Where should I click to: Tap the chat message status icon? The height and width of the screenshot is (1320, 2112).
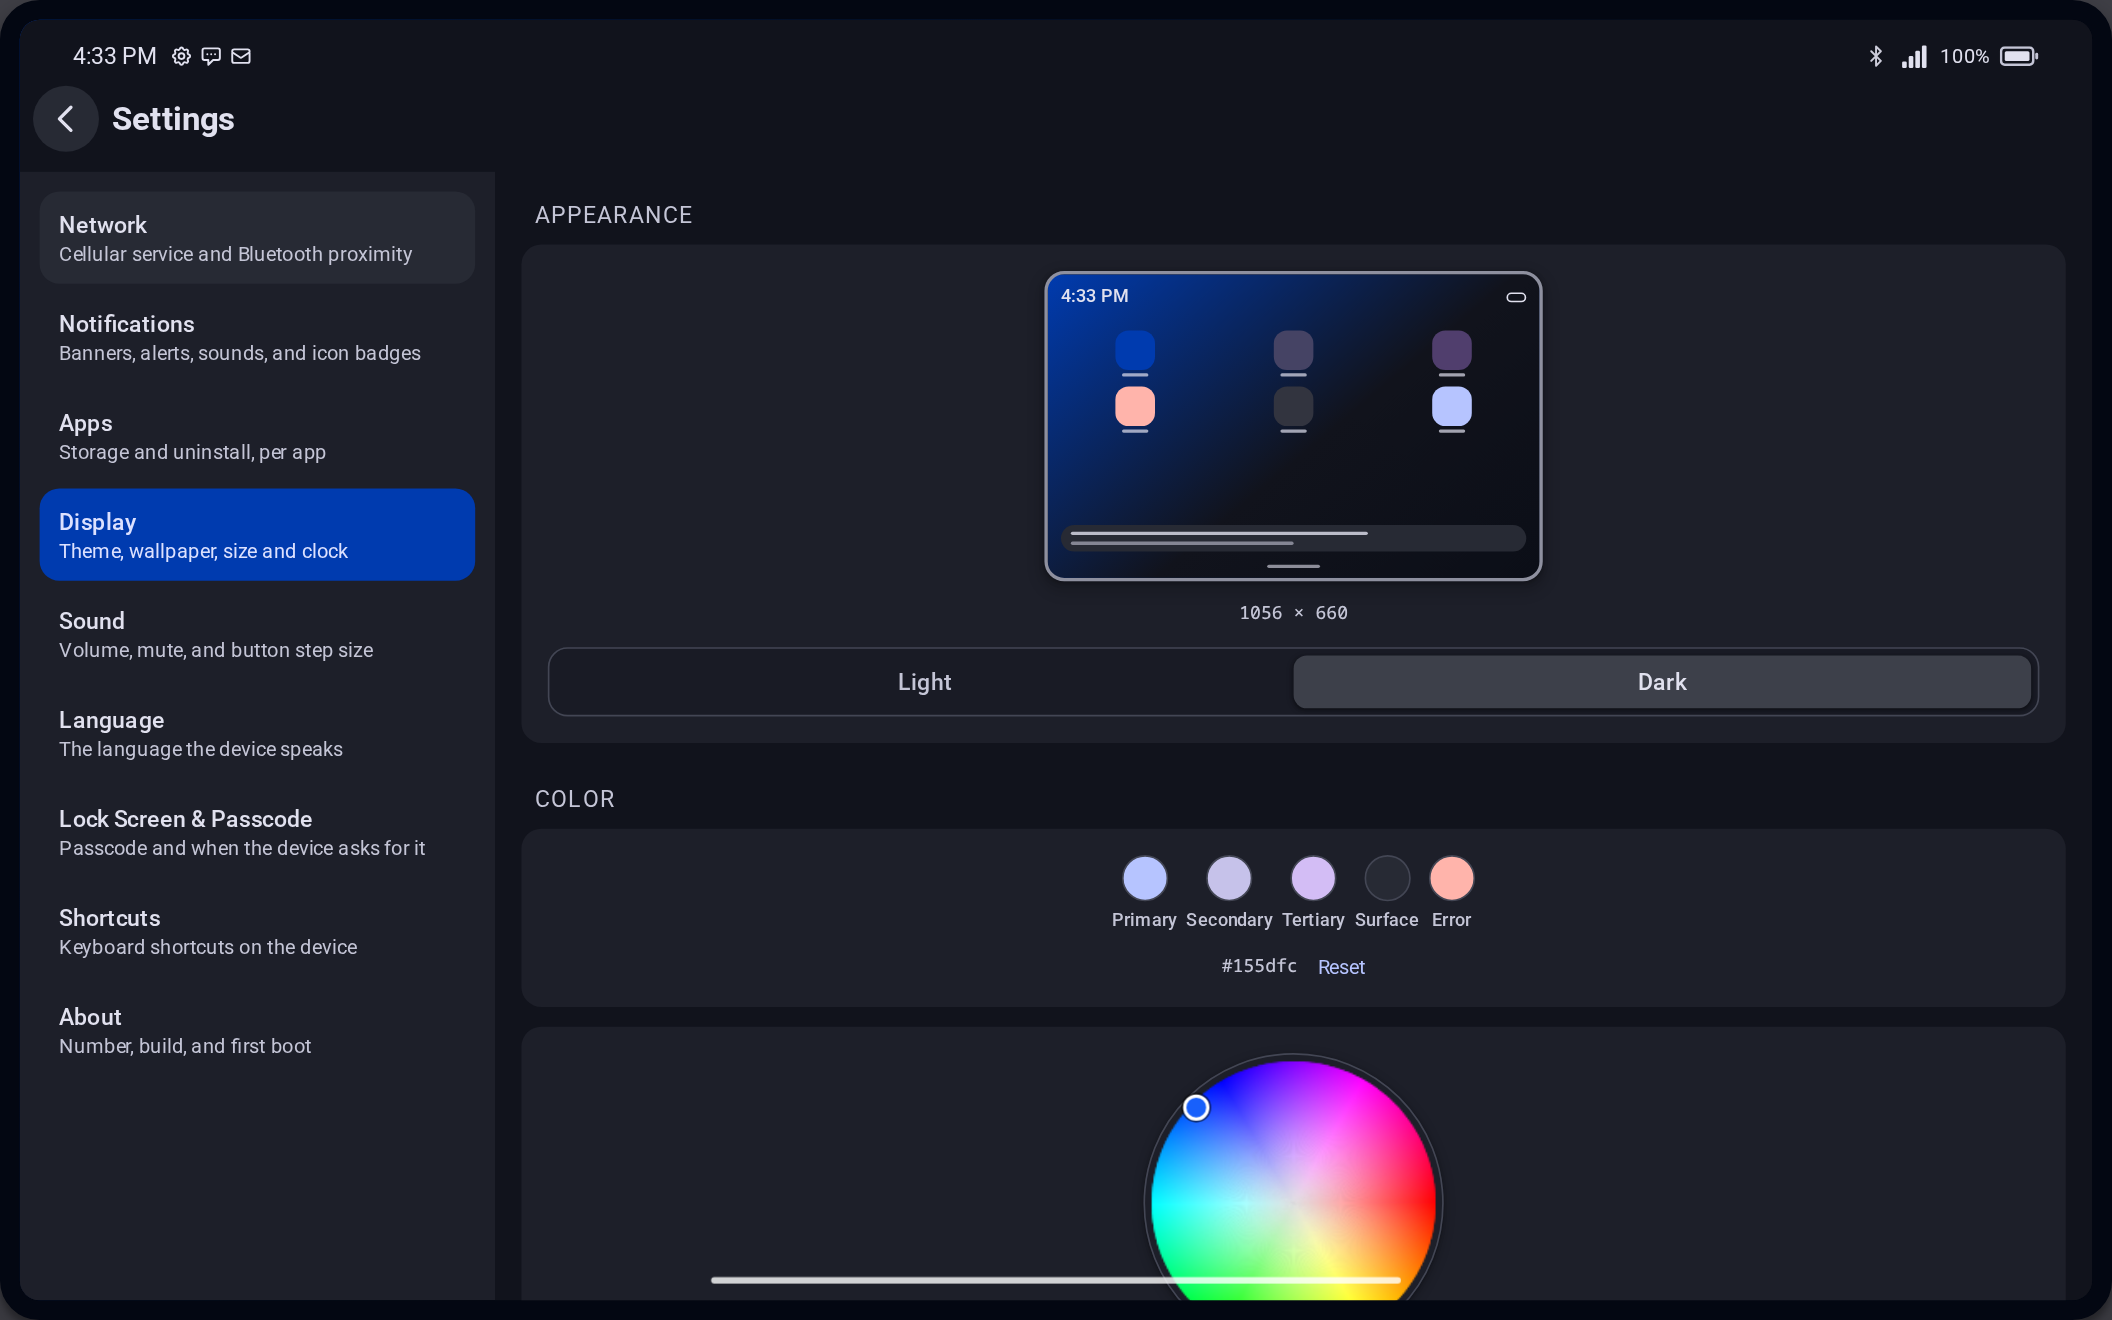point(211,56)
